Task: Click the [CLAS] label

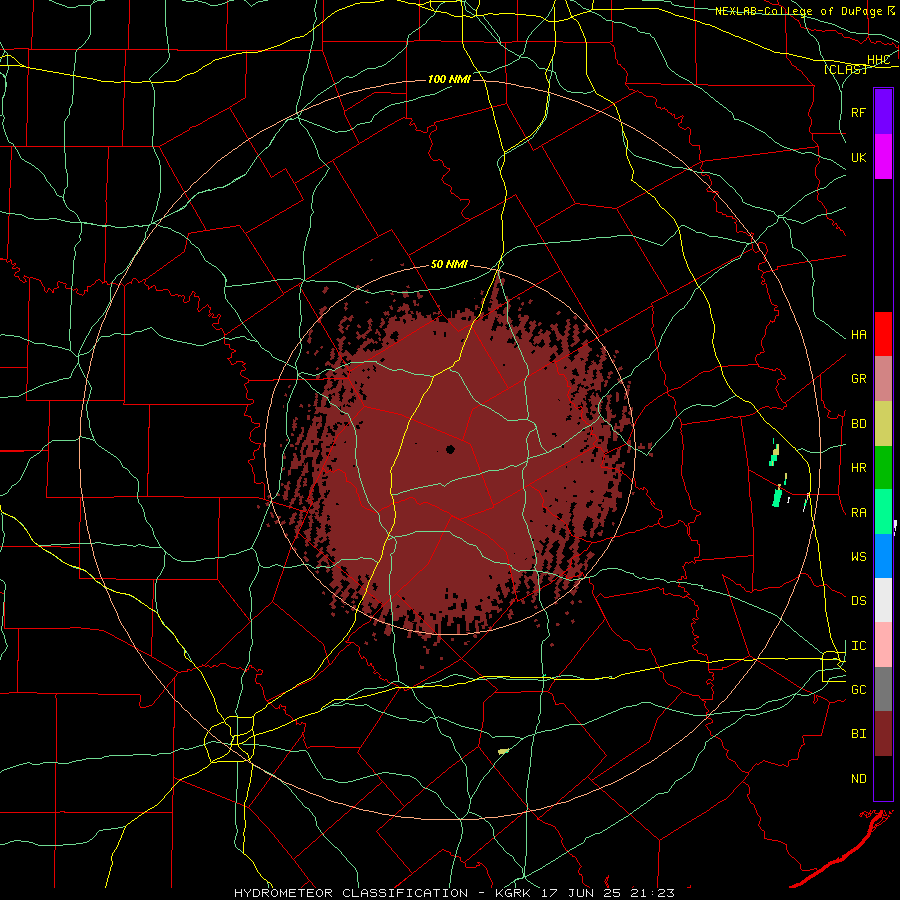Action: tap(845, 70)
